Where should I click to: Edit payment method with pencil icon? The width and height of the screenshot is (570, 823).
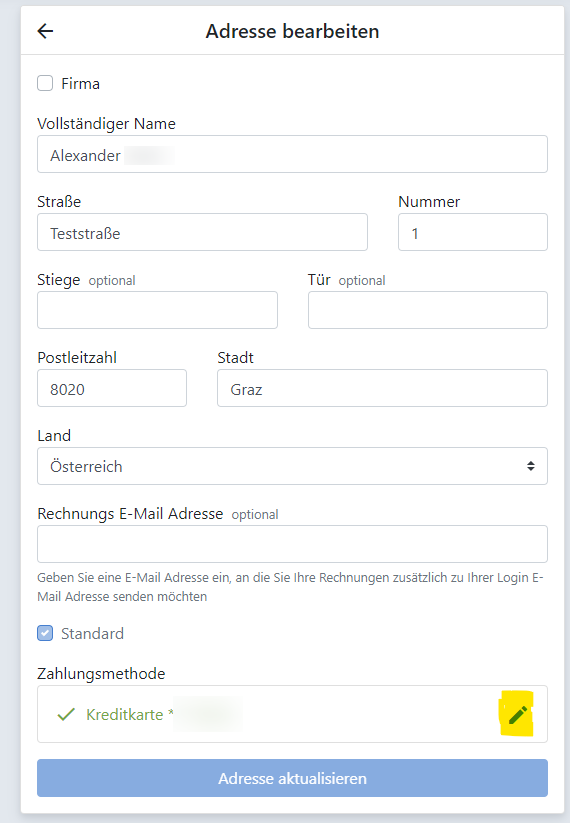click(x=518, y=714)
